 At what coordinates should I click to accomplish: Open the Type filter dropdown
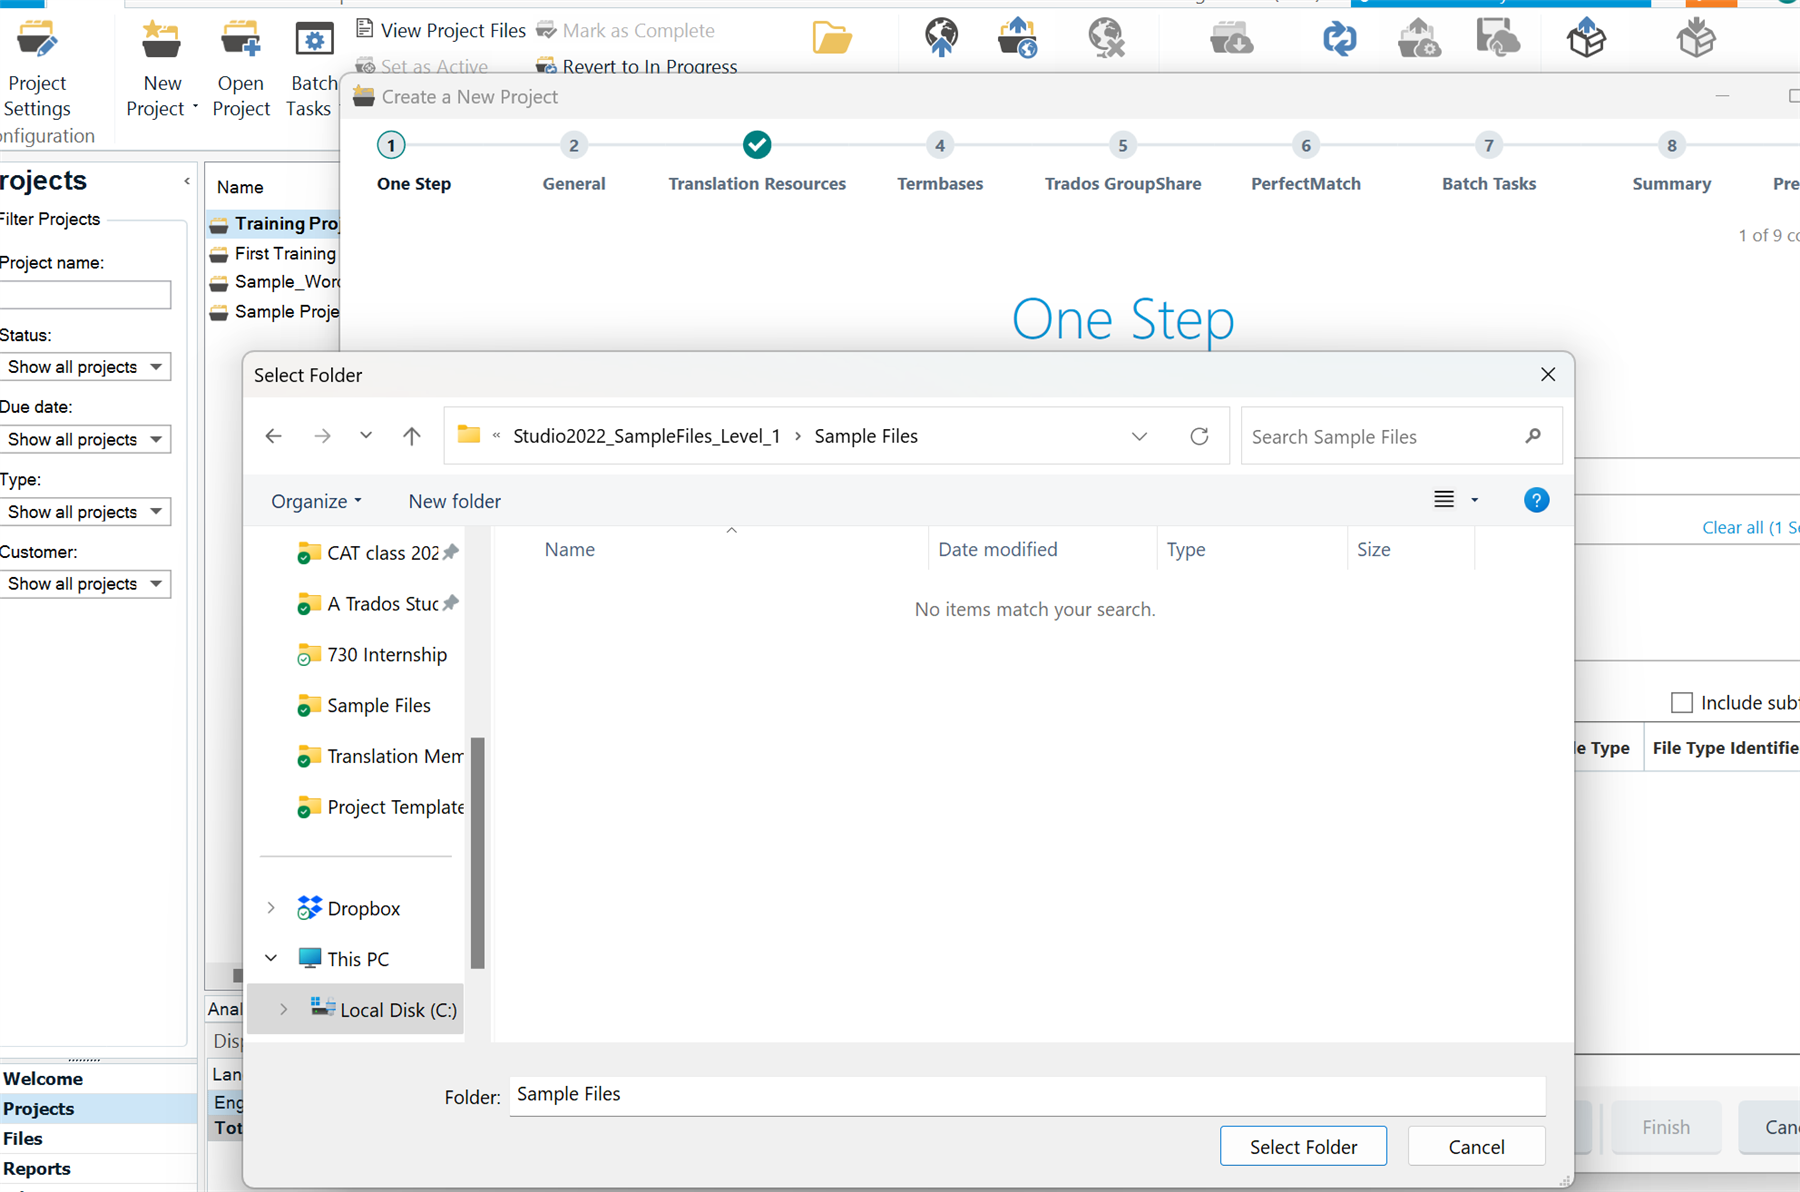click(x=85, y=512)
